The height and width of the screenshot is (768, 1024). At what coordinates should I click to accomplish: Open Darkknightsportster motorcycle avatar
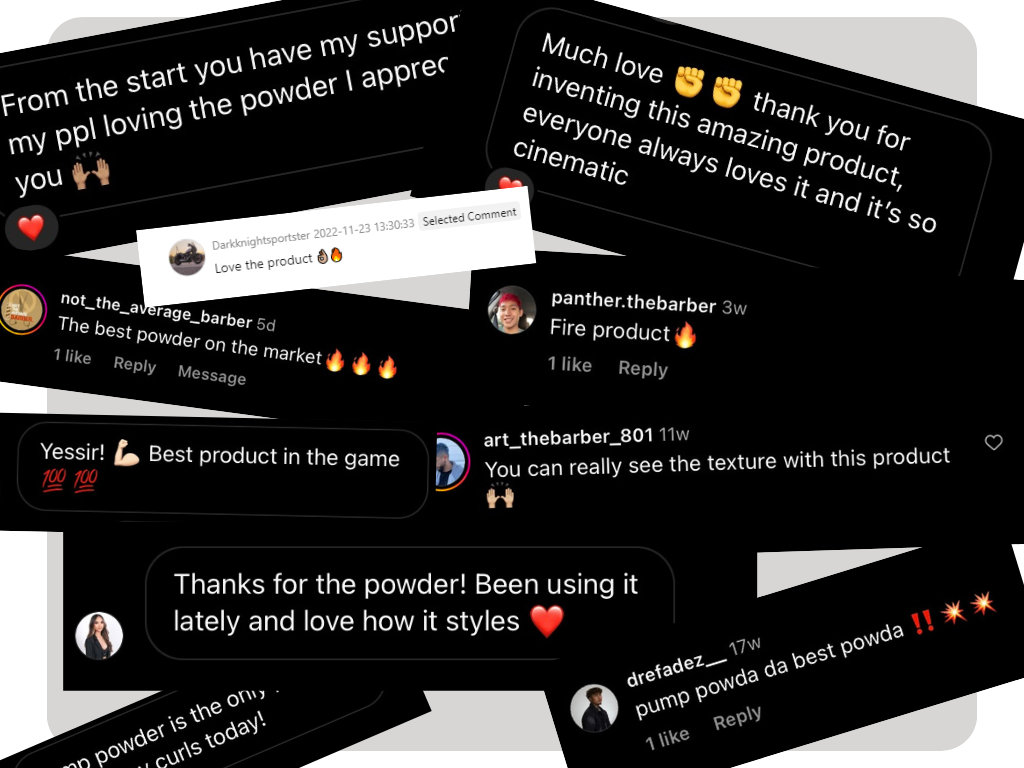(x=187, y=257)
